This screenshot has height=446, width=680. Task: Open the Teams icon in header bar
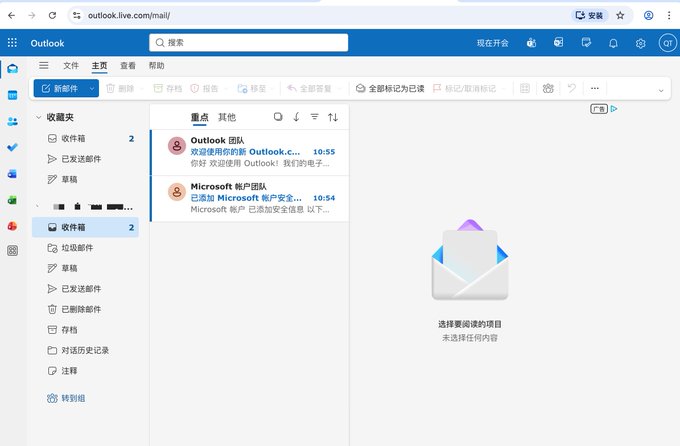[531, 43]
